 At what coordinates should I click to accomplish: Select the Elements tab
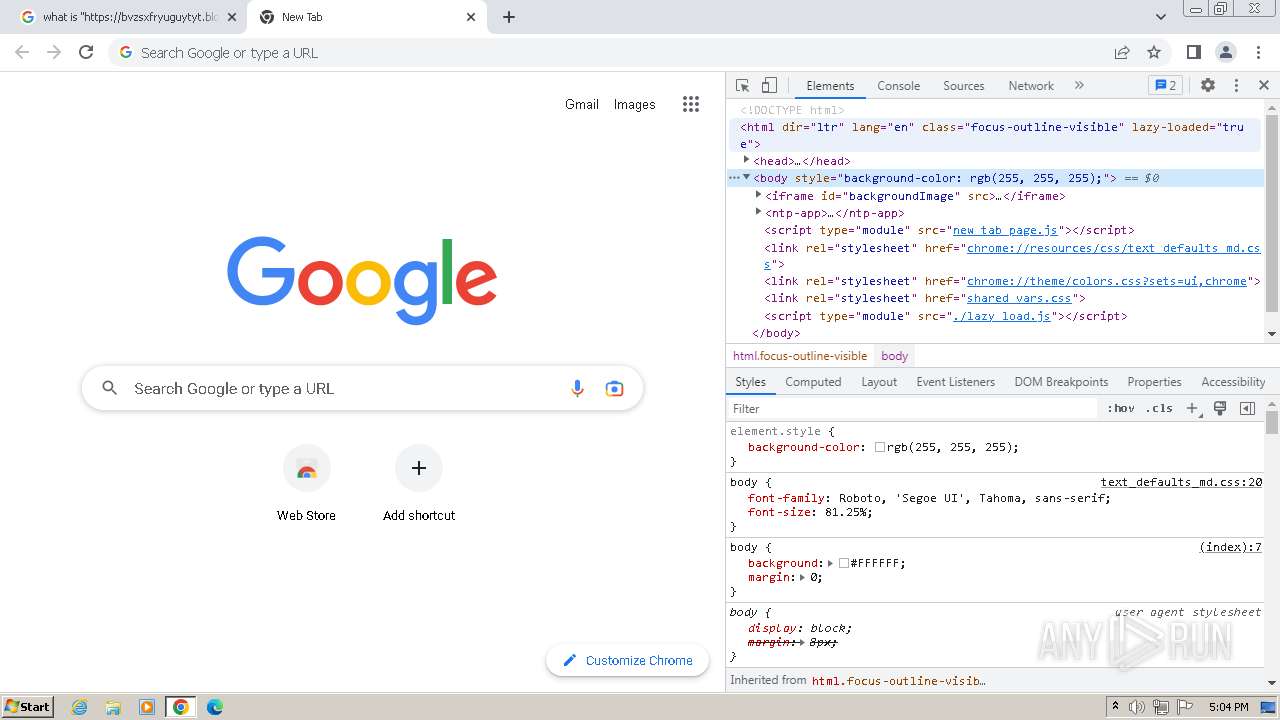coord(830,86)
